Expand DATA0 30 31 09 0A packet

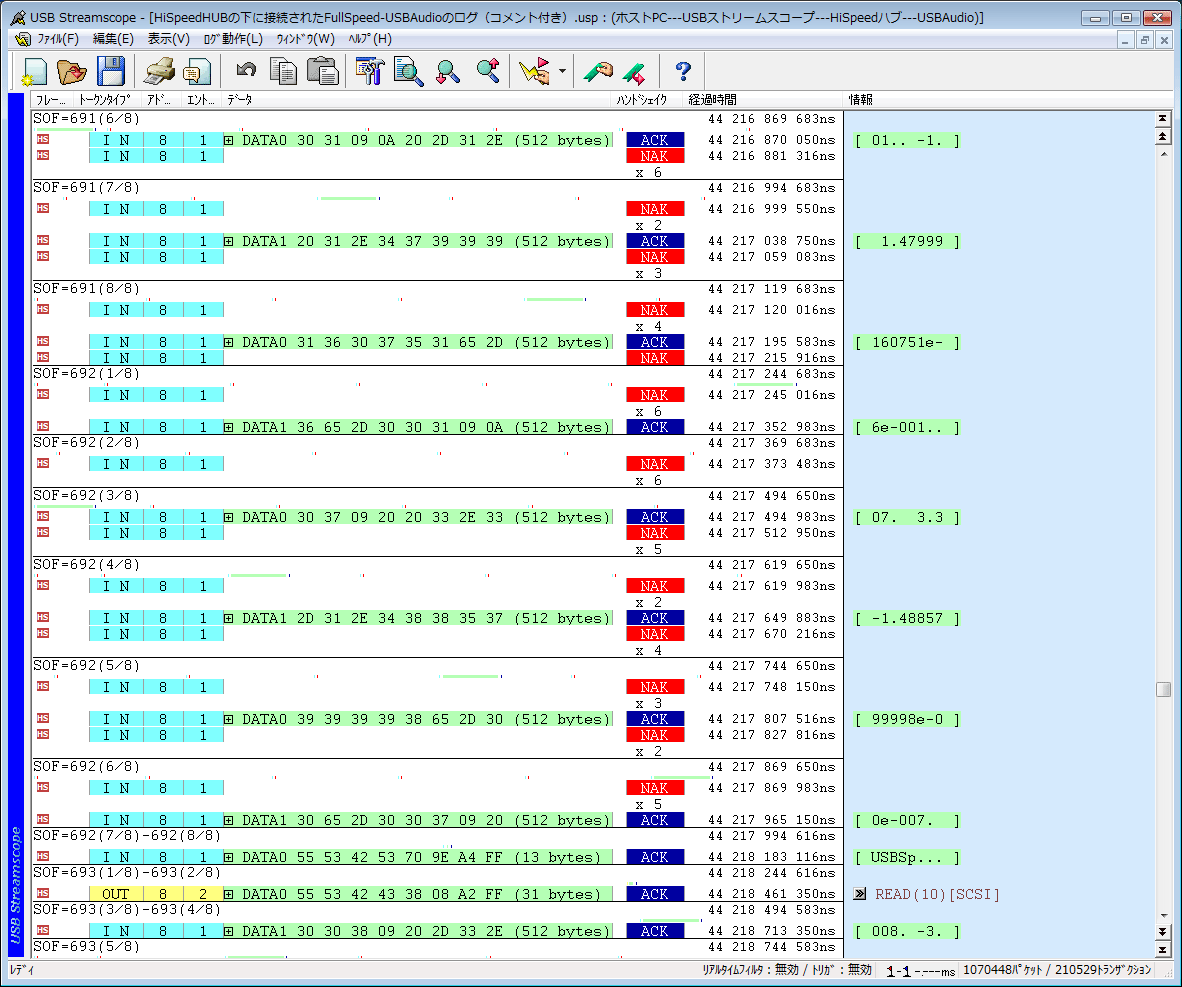228,140
